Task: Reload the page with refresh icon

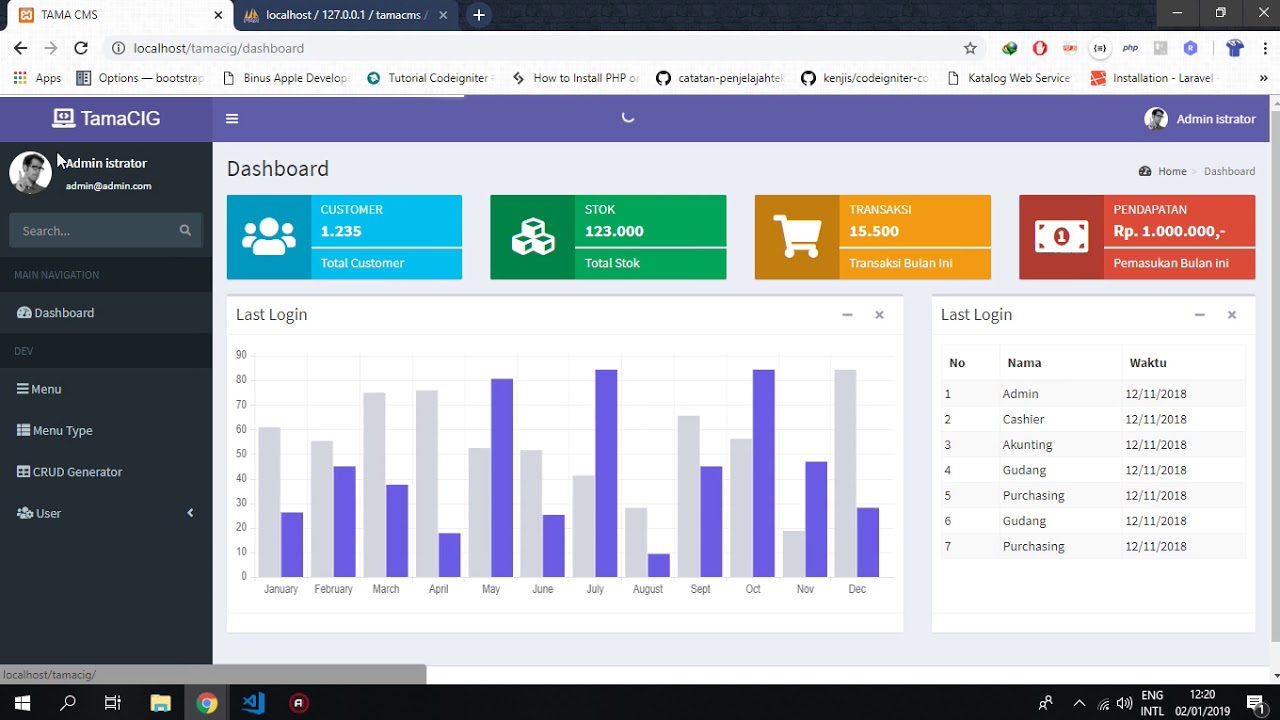Action: (81, 48)
